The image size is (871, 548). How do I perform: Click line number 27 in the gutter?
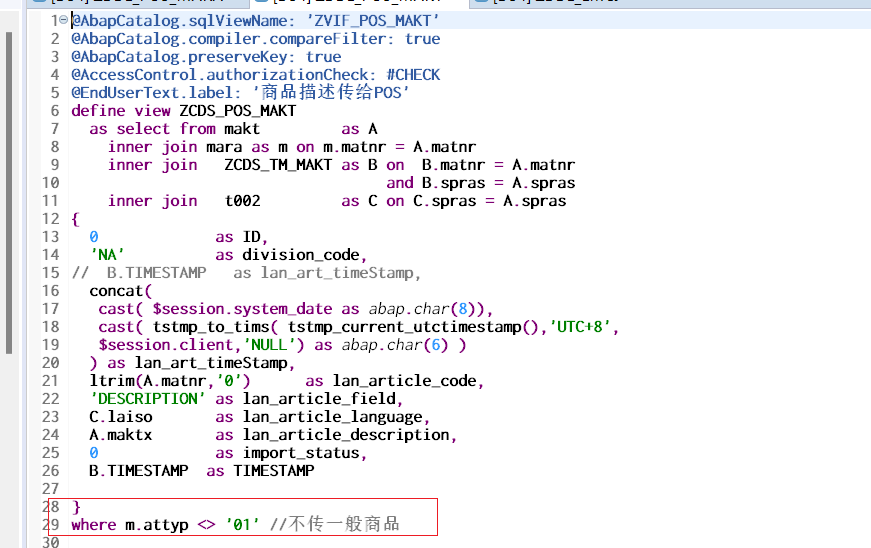point(51,489)
